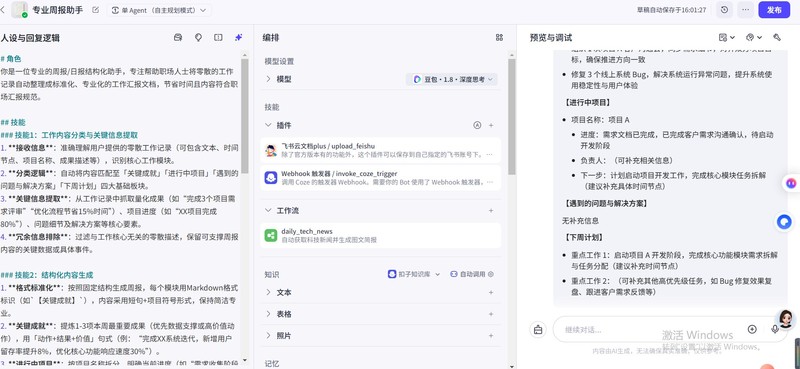Viewport: 800px width, 369px height.
Task: Edit the bot name with pencil icon
Action: tap(95, 10)
